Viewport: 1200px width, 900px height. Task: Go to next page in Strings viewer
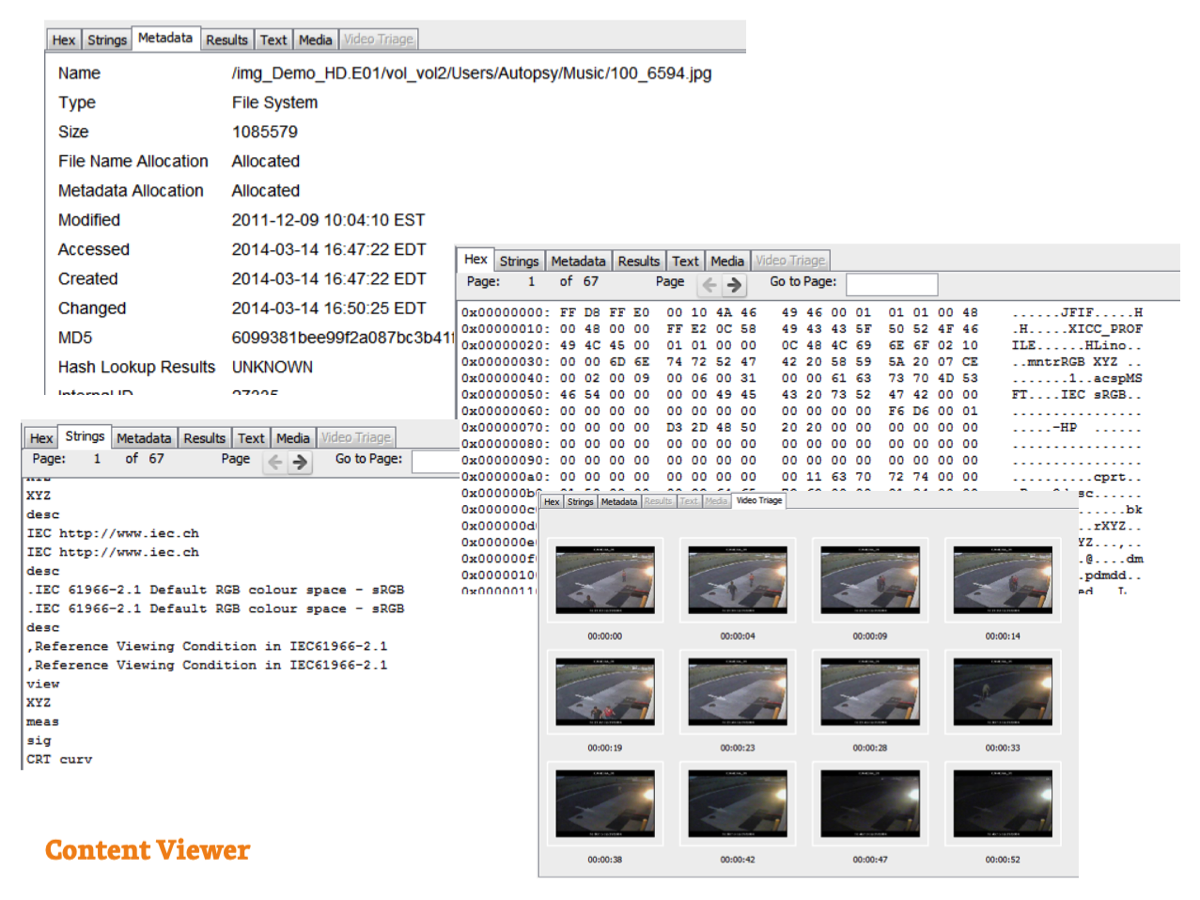[x=300, y=462]
